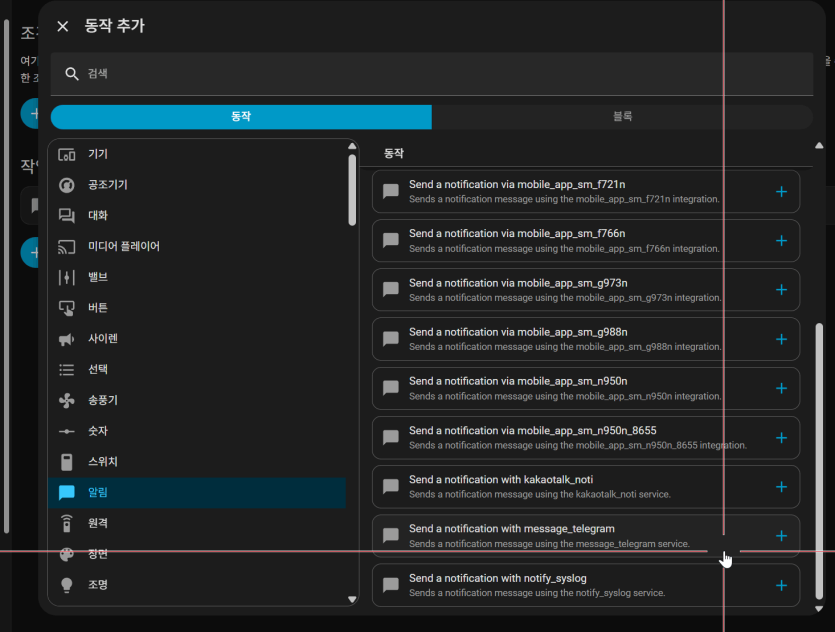Image resolution: width=835 pixels, height=632 pixels.
Task: Select 'Send a notification with kakaotalk_noti' title
Action: (x=501, y=480)
